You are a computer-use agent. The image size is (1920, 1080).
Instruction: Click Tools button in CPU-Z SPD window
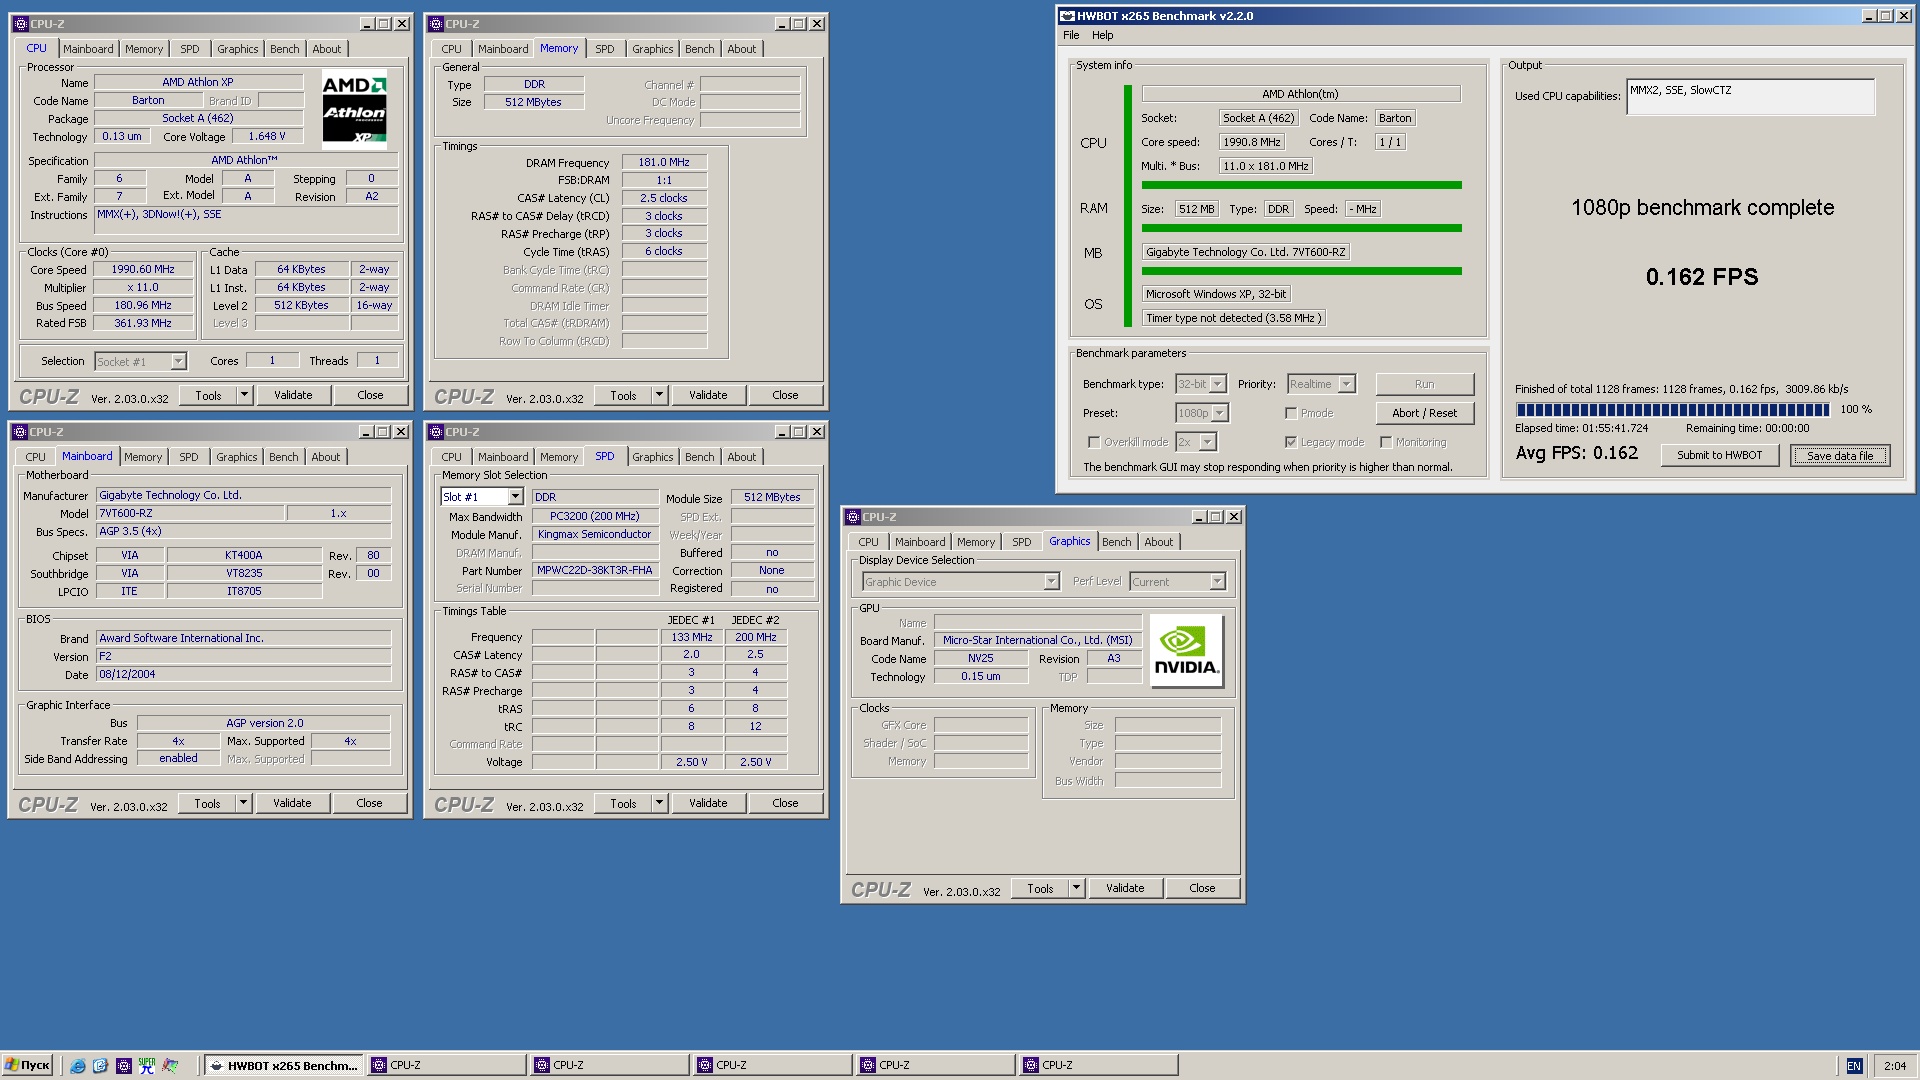[x=623, y=803]
